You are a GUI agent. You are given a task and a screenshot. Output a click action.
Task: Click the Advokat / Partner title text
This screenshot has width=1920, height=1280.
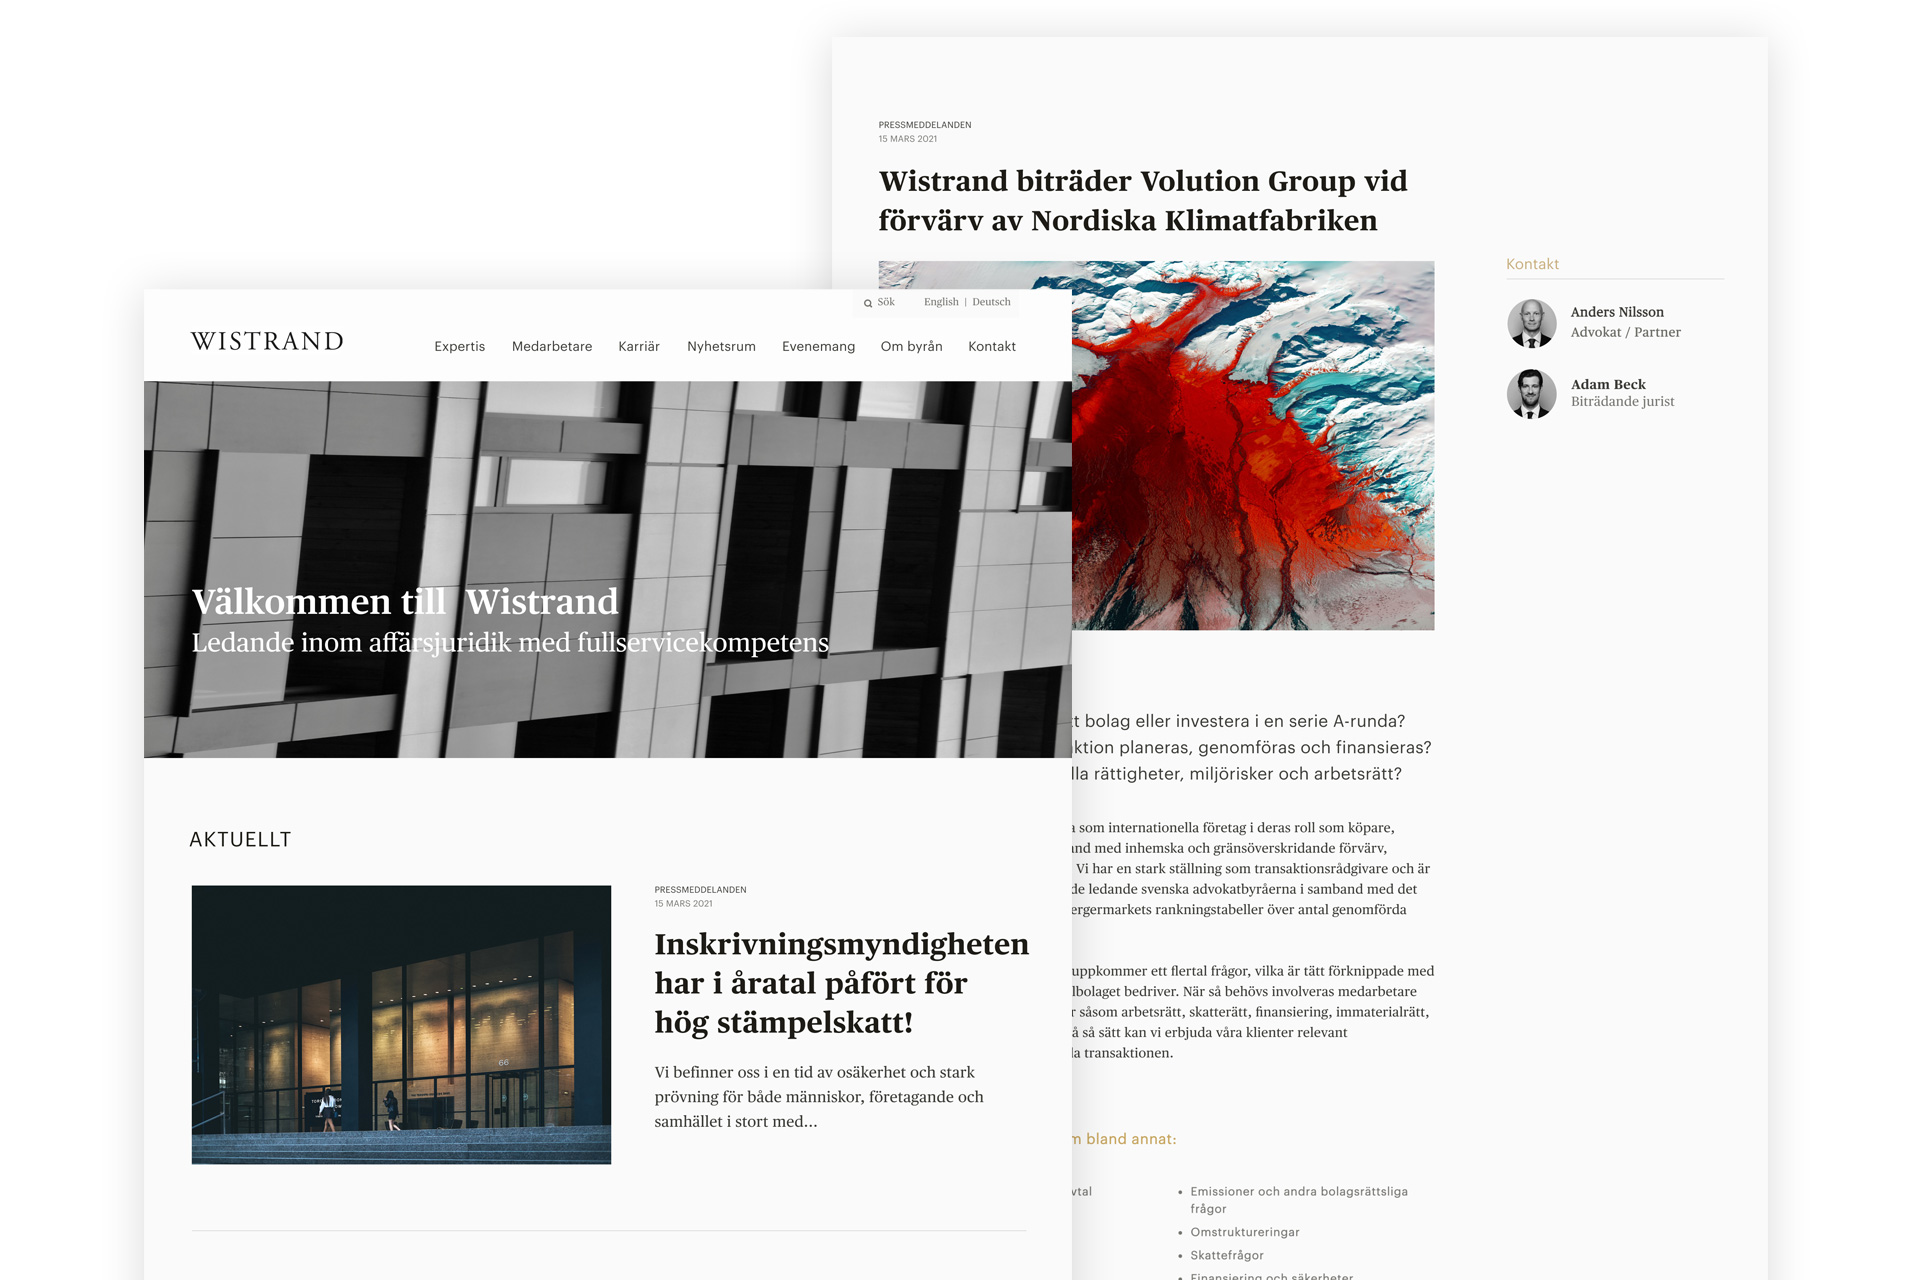pyautogui.click(x=1625, y=332)
